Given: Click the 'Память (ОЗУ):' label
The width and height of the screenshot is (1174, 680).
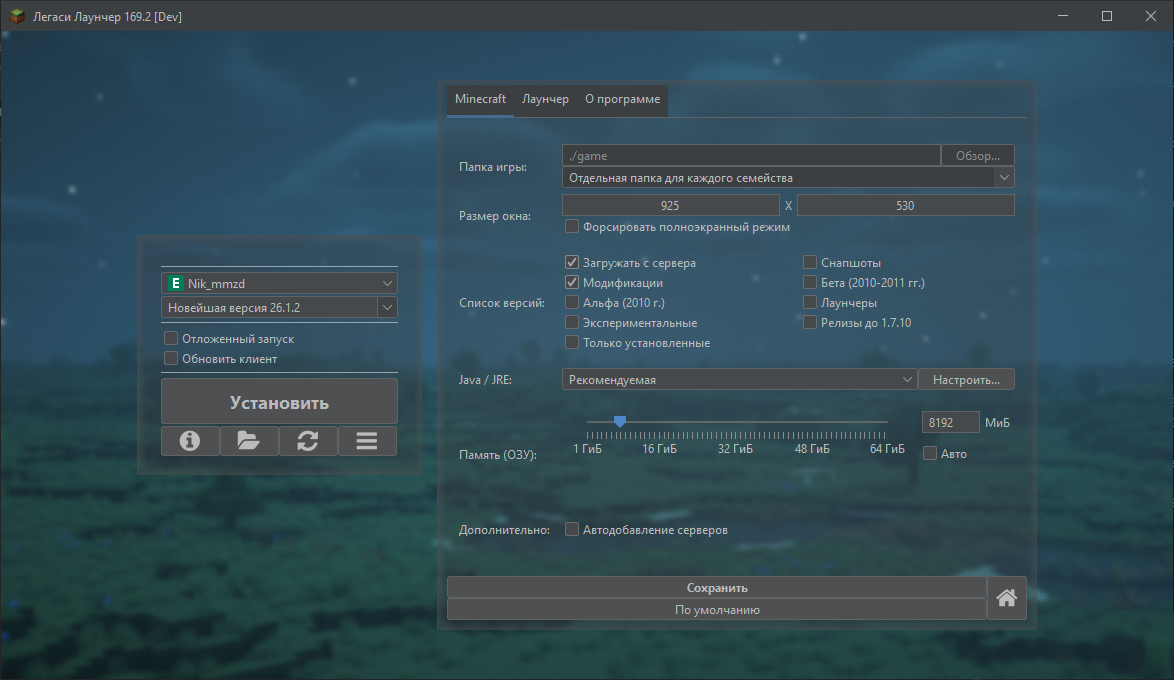Looking at the screenshot, I should pyautogui.click(x=498, y=455).
